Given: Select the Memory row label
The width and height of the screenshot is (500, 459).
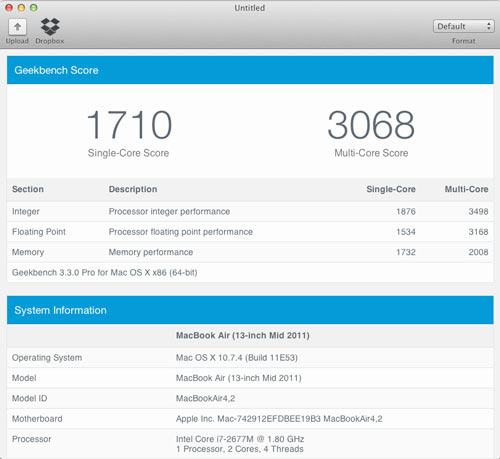Looking at the screenshot, I should click(28, 252).
